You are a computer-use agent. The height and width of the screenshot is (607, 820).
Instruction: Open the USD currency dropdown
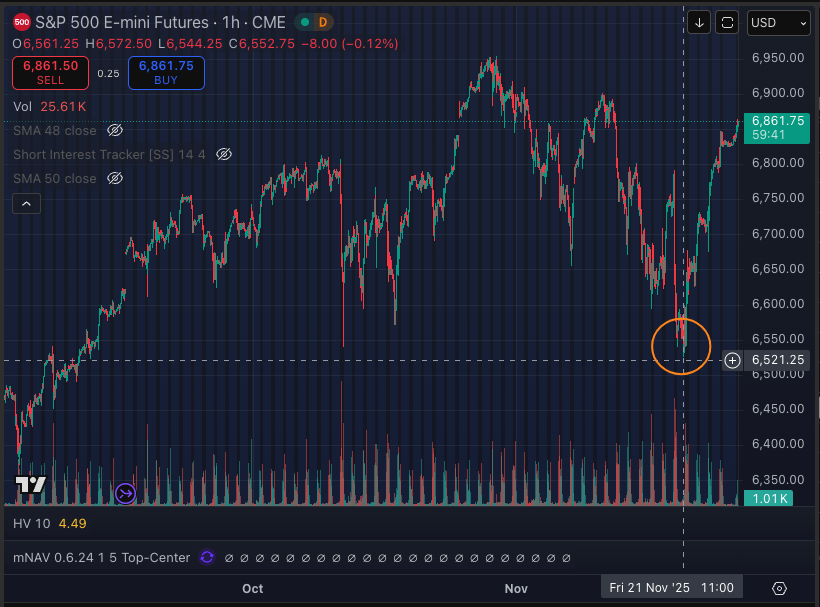(x=779, y=22)
